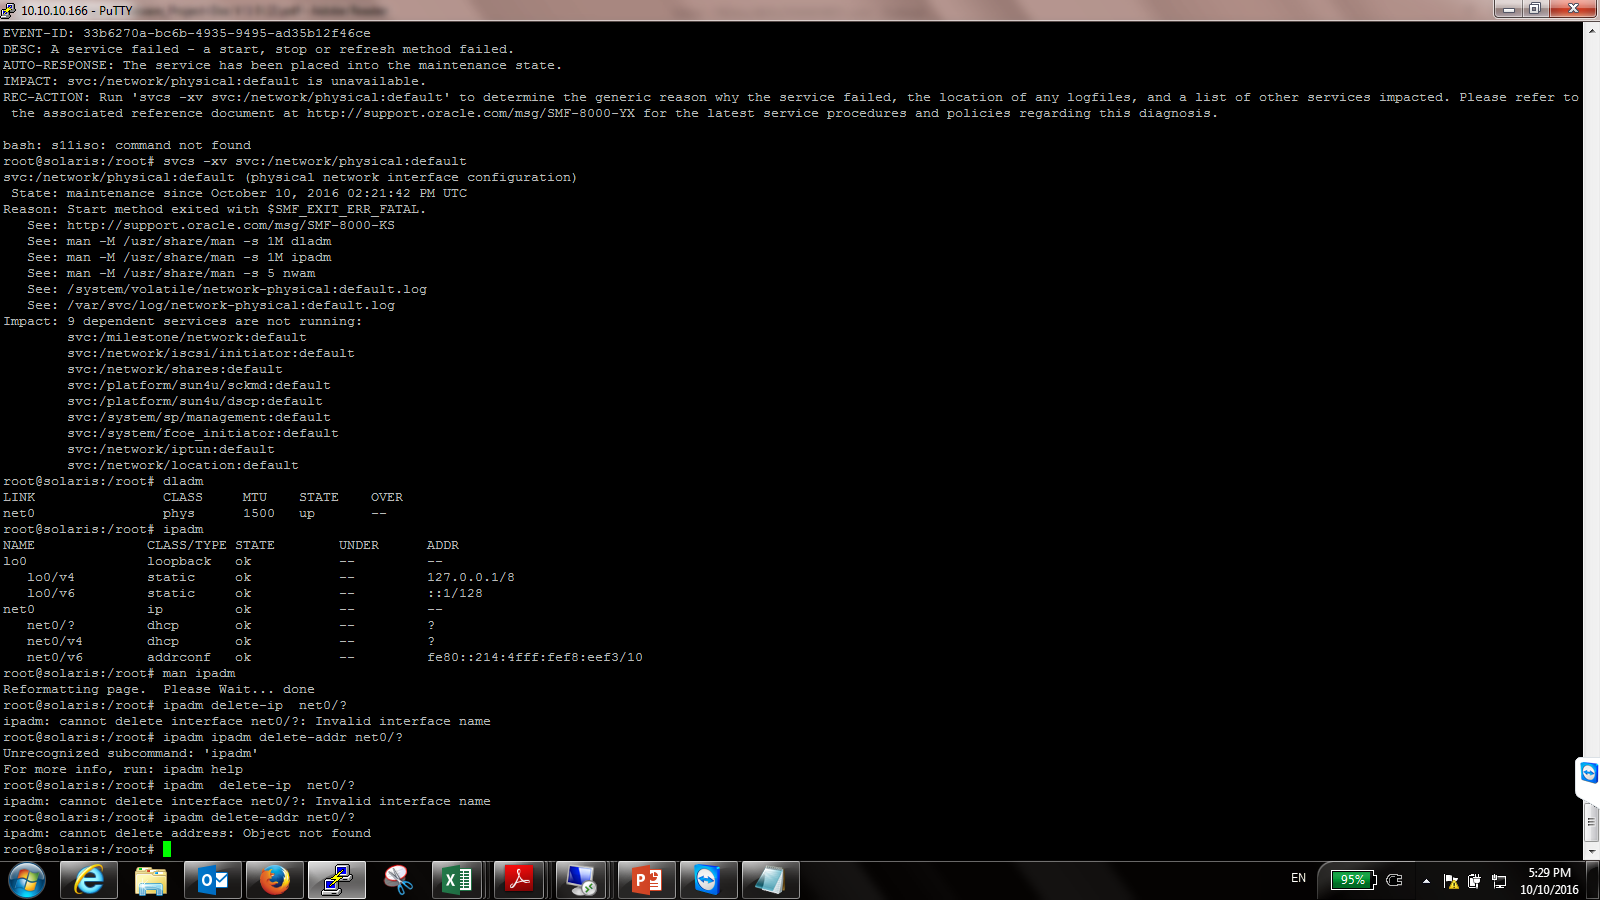
Task: Click 'svc:/platform/sun4u/dscp:default' line
Action: tap(195, 401)
